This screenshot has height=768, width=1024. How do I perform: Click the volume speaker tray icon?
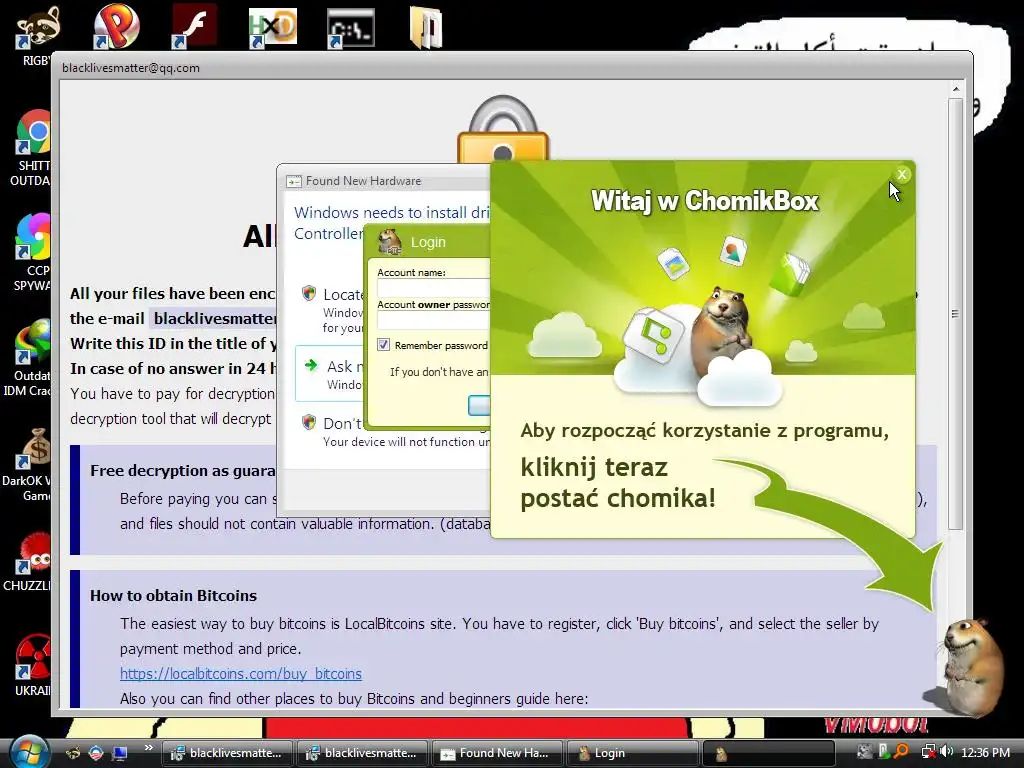(948, 752)
